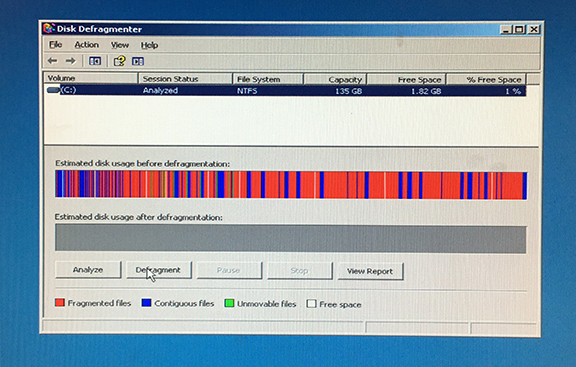Open the Action menu
The image size is (576, 367).
coord(87,45)
